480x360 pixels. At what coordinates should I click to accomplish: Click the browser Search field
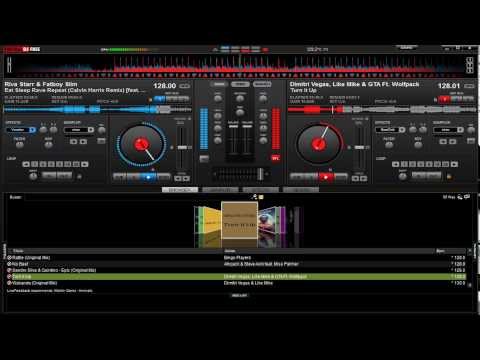tap(137, 197)
